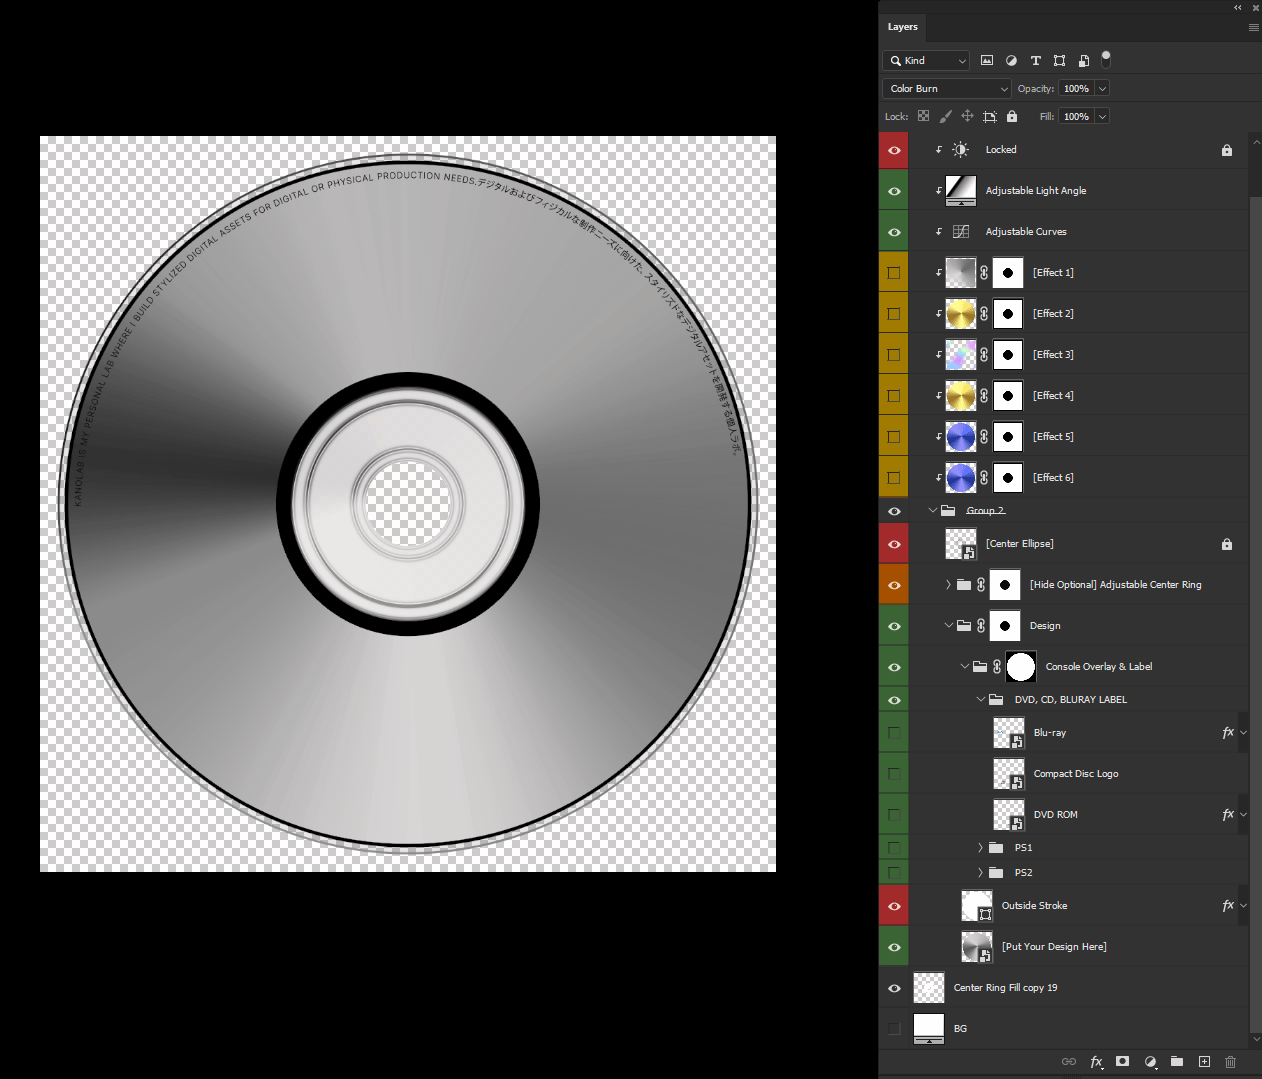Open the Kind filter dropdown
This screenshot has height=1079, width=1262.
point(926,60)
